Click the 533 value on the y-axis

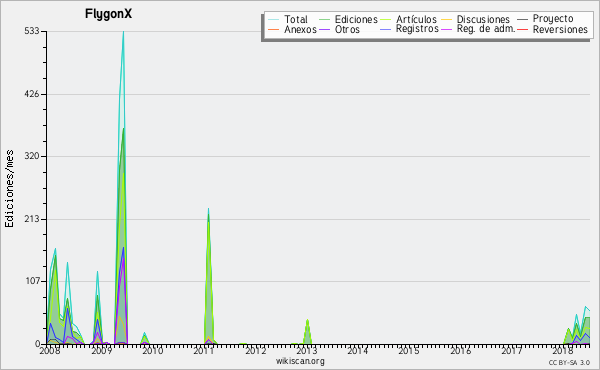(32, 31)
